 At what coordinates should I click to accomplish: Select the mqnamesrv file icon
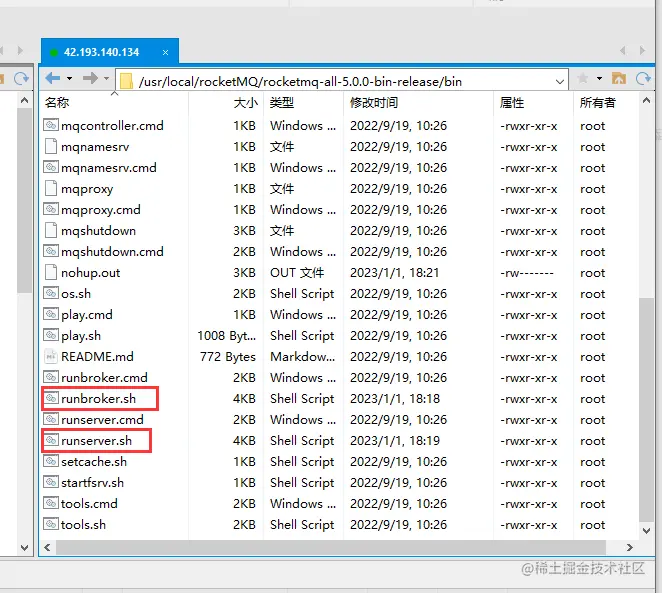coord(51,146)
